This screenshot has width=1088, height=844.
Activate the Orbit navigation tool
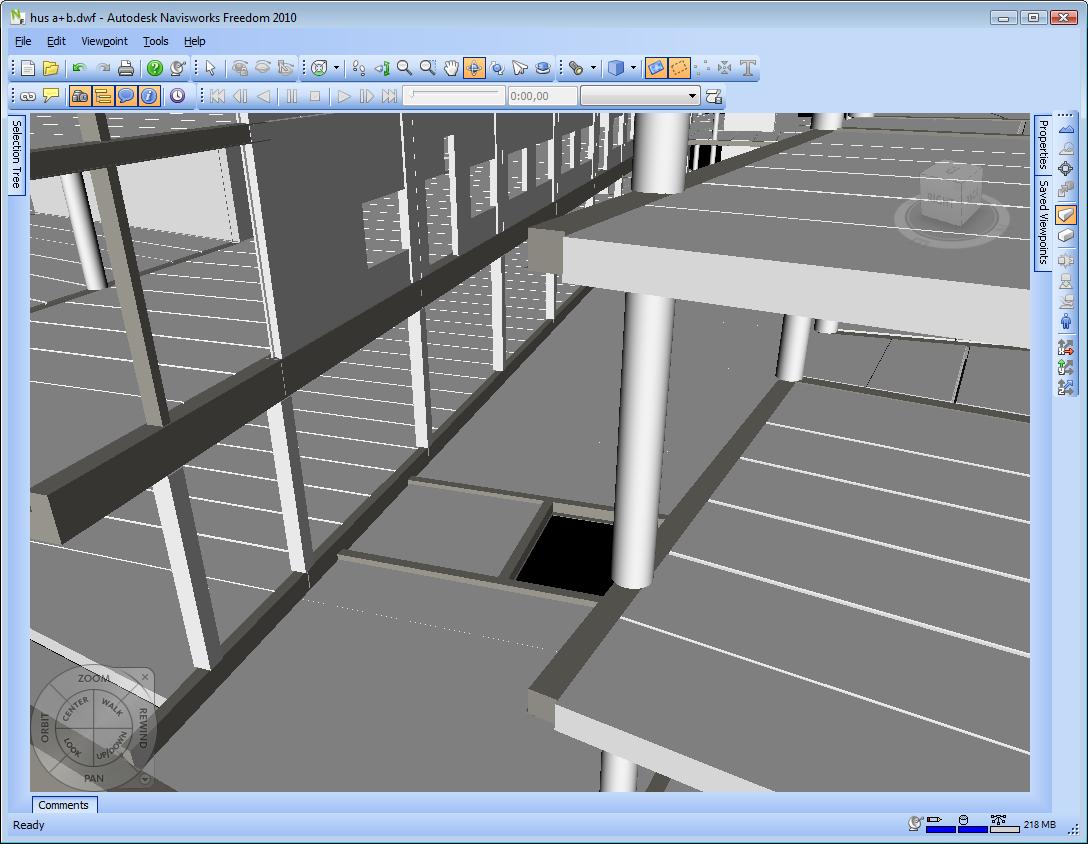click(x=474, y=68)
